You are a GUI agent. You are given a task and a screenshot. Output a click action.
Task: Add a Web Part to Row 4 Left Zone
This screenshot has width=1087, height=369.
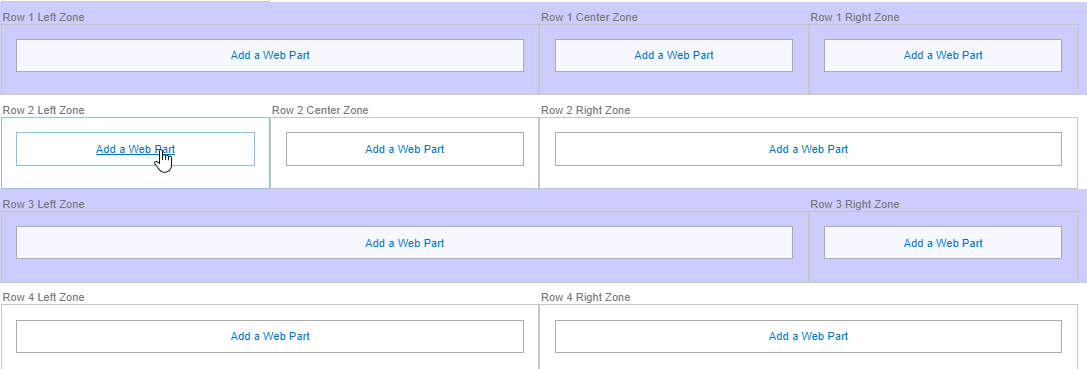point(270,336)
